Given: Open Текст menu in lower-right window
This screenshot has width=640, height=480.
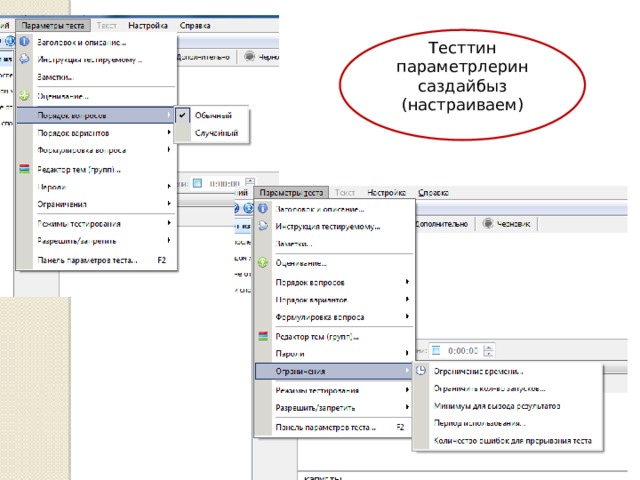Looking at the screenshot, I should coord(345,192).
